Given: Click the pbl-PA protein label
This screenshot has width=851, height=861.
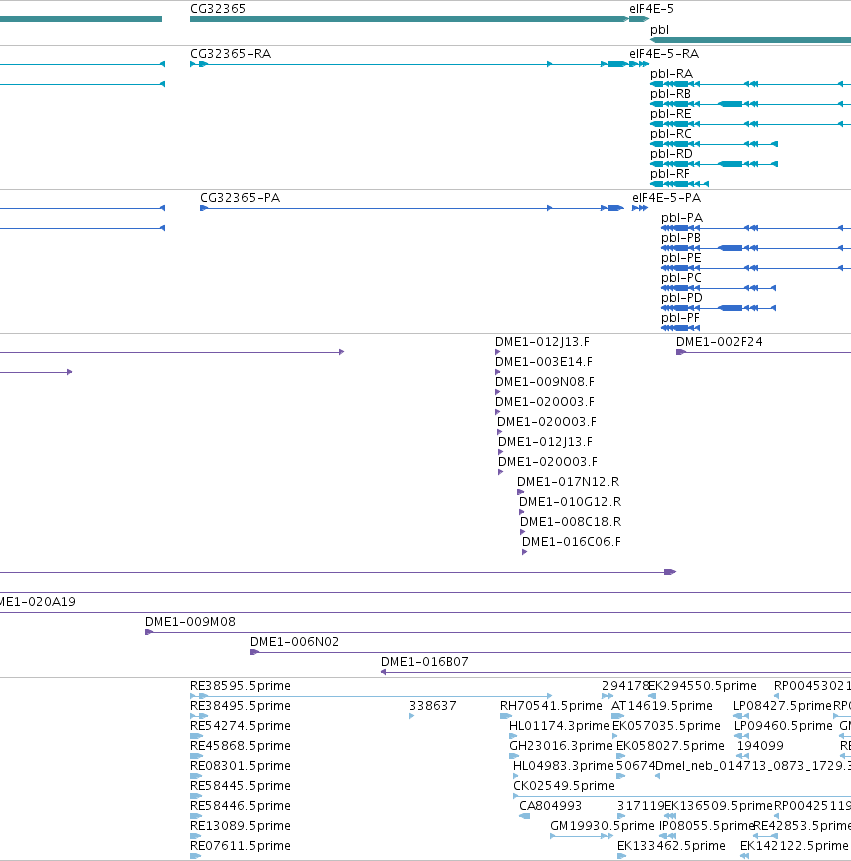Looking at the screenshot, I should [681, 218].
